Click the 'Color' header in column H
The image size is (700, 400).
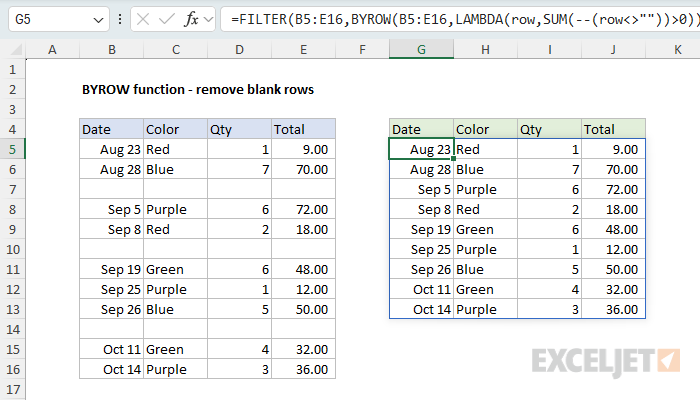click(485, 129)
